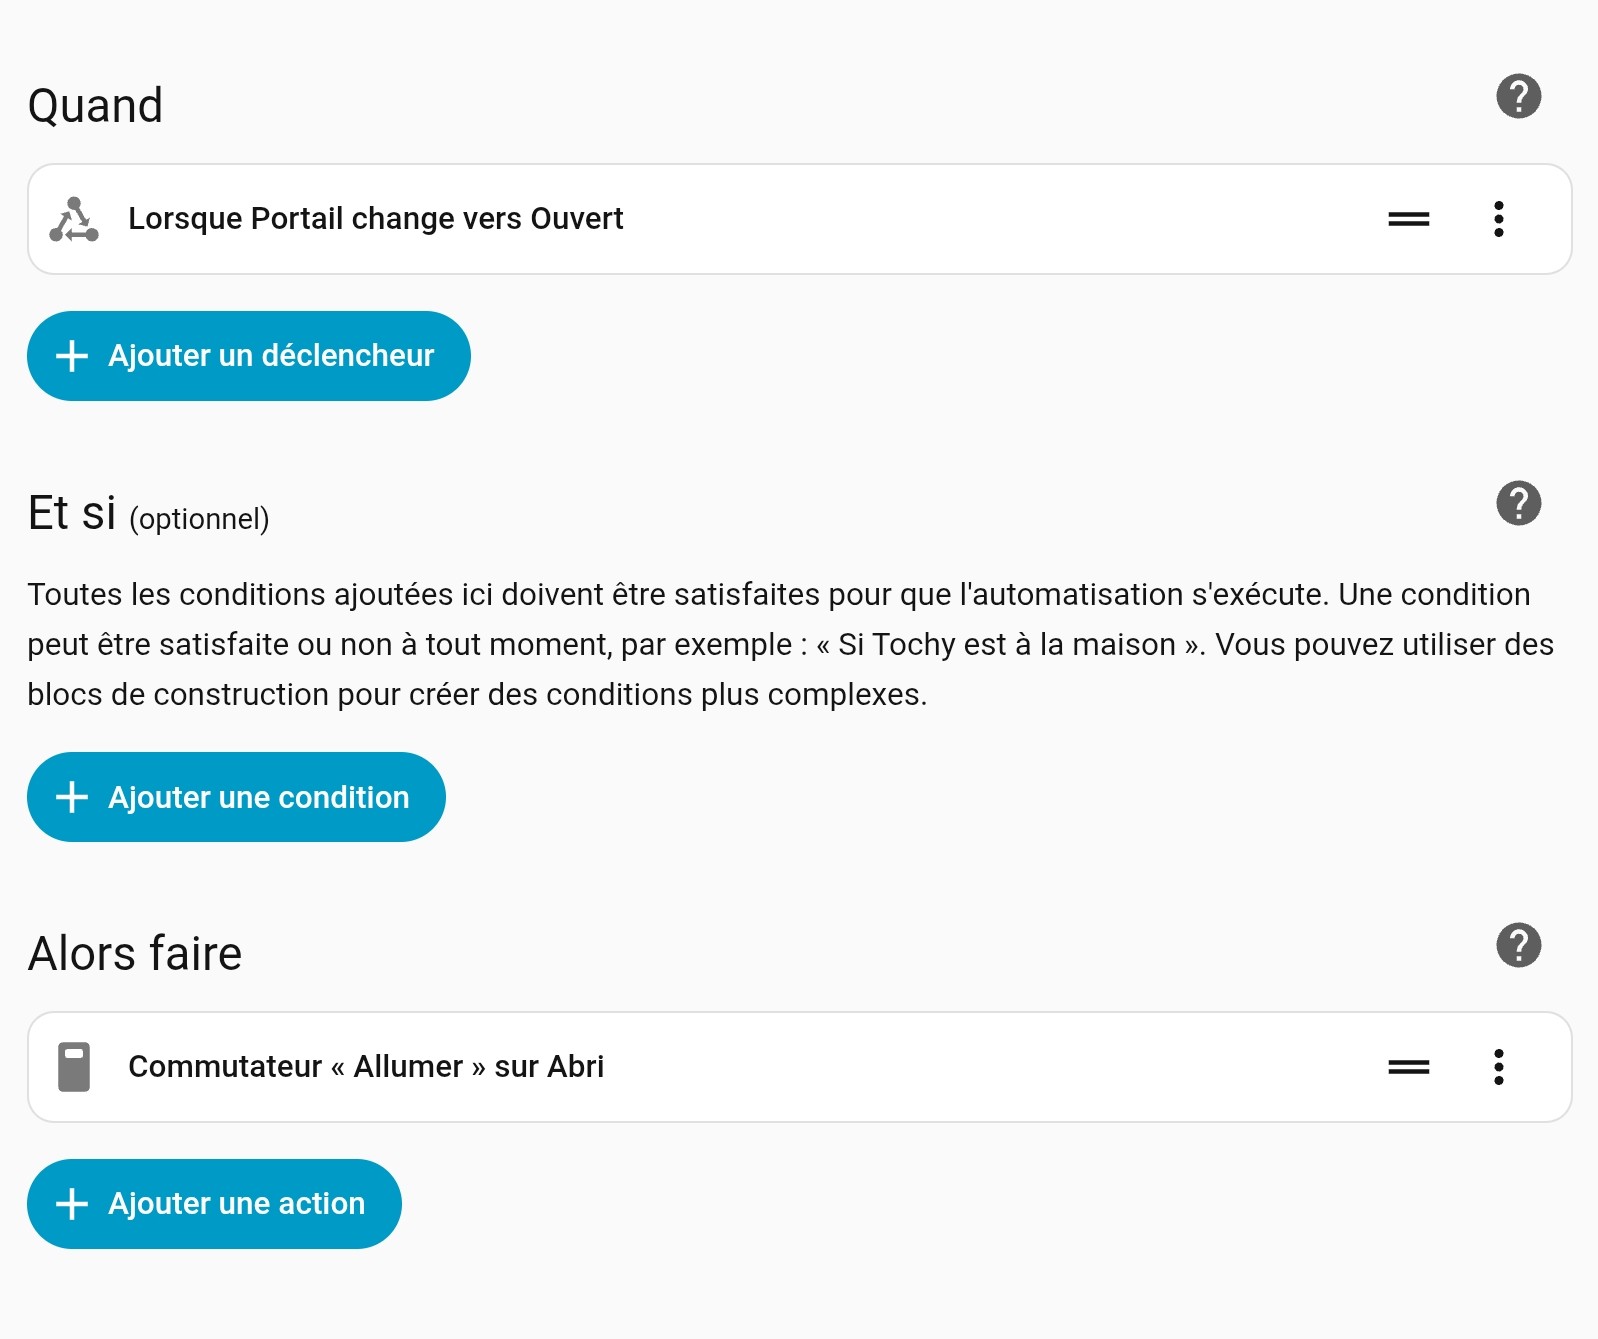The width and height of the screenshot is (1598, 1339).
Task: Expand the 'Lorsque Portail change vers Ouvert' trigger
Action: [x=376, y=219]
